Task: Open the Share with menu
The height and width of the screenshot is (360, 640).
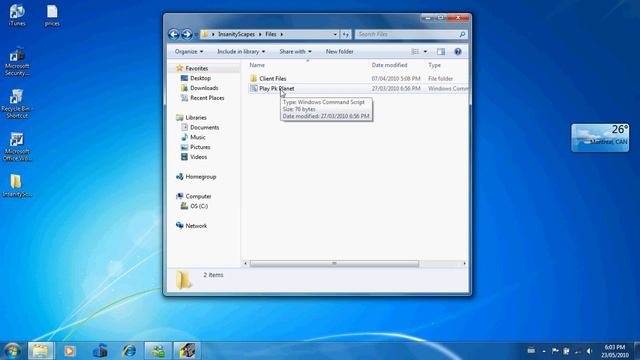Action: pyautogui.click(x=295, y=51)
